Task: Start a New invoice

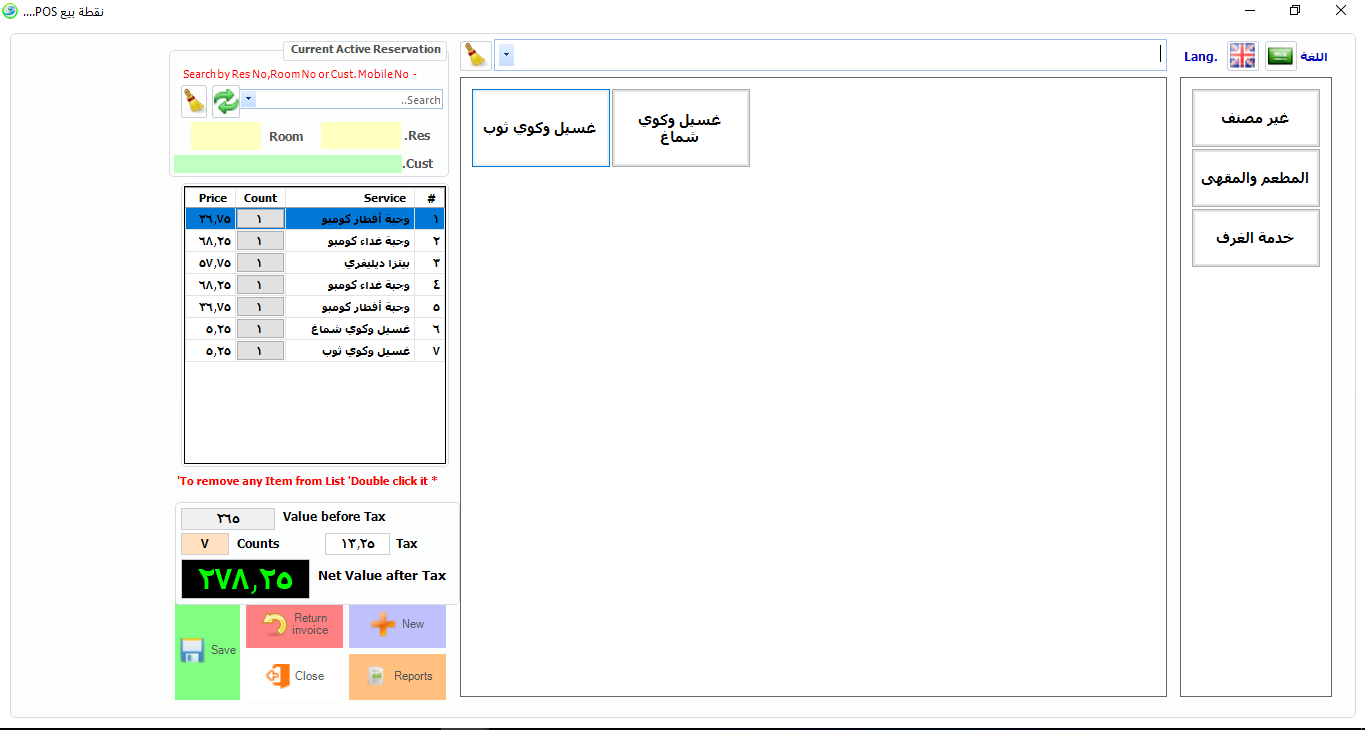Action: tap(397, 625)
